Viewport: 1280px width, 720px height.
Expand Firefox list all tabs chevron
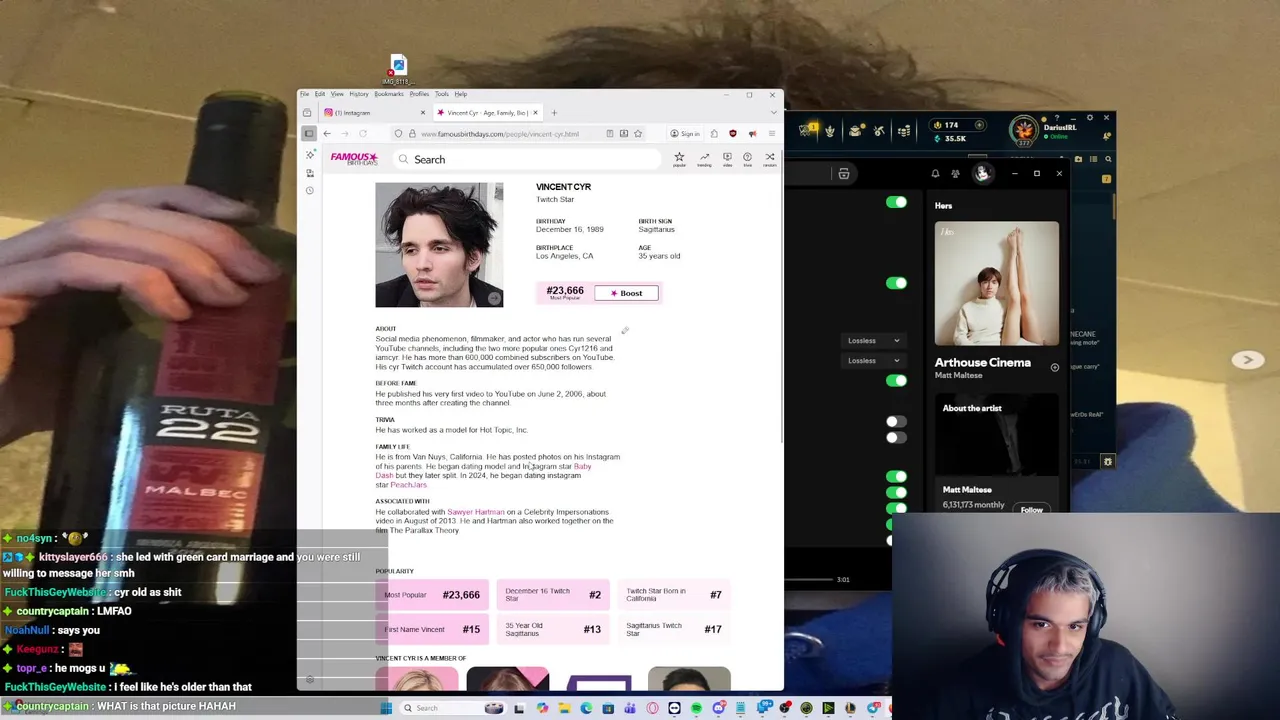point(773,113)
